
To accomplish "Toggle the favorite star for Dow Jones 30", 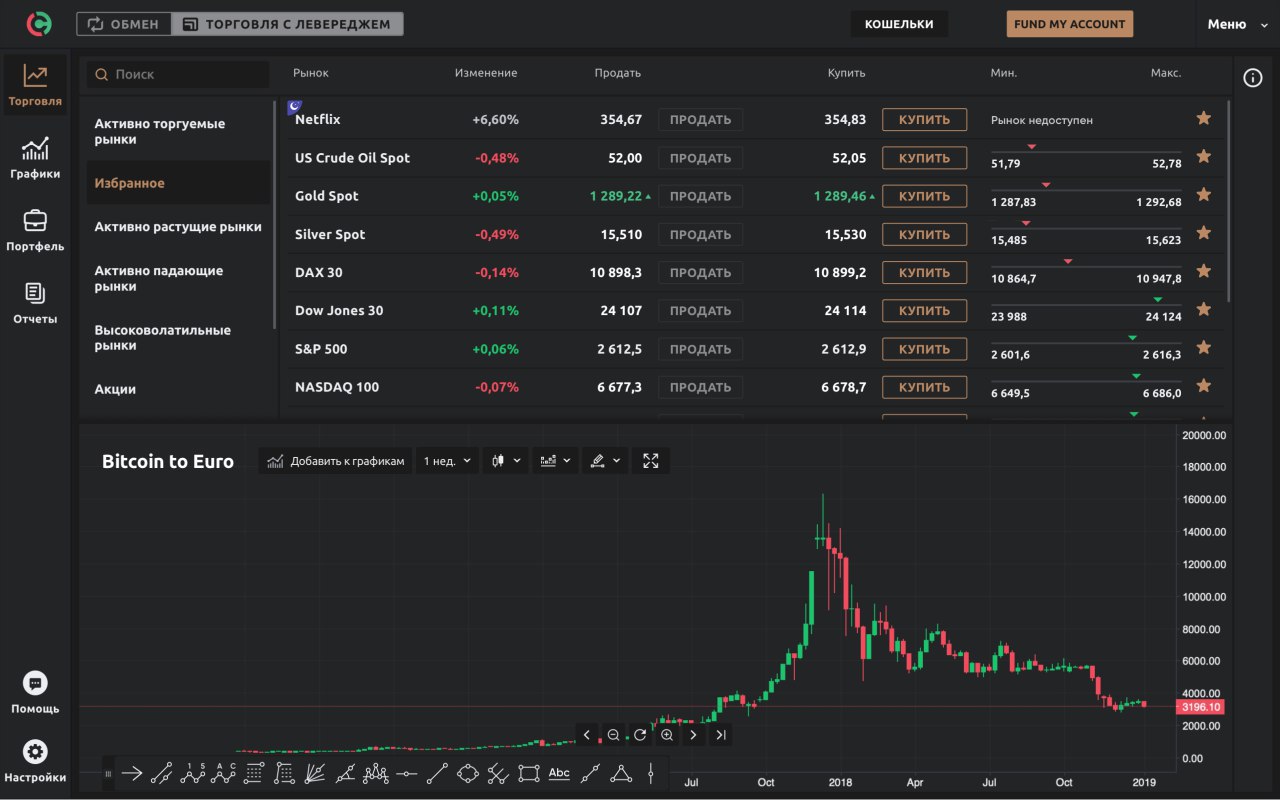I will click(1204, 309).
